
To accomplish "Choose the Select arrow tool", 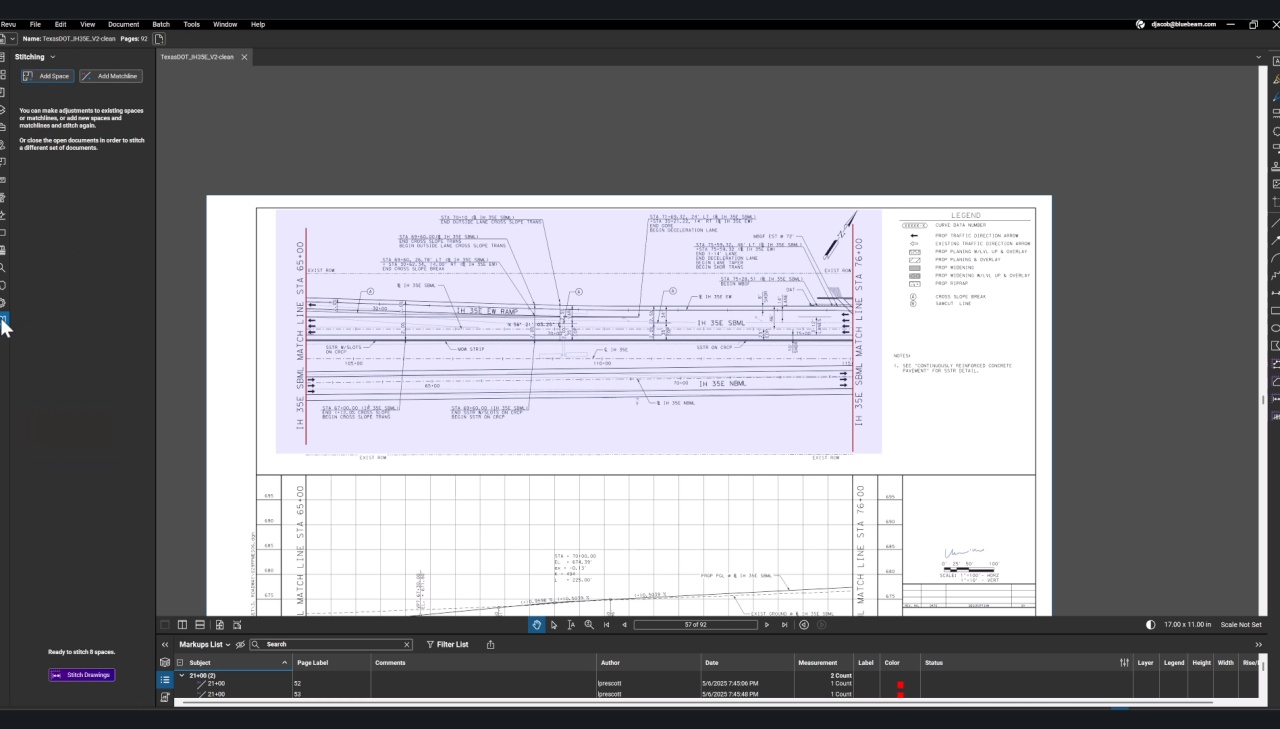I will pyautogui.click(x=554, y=625).
